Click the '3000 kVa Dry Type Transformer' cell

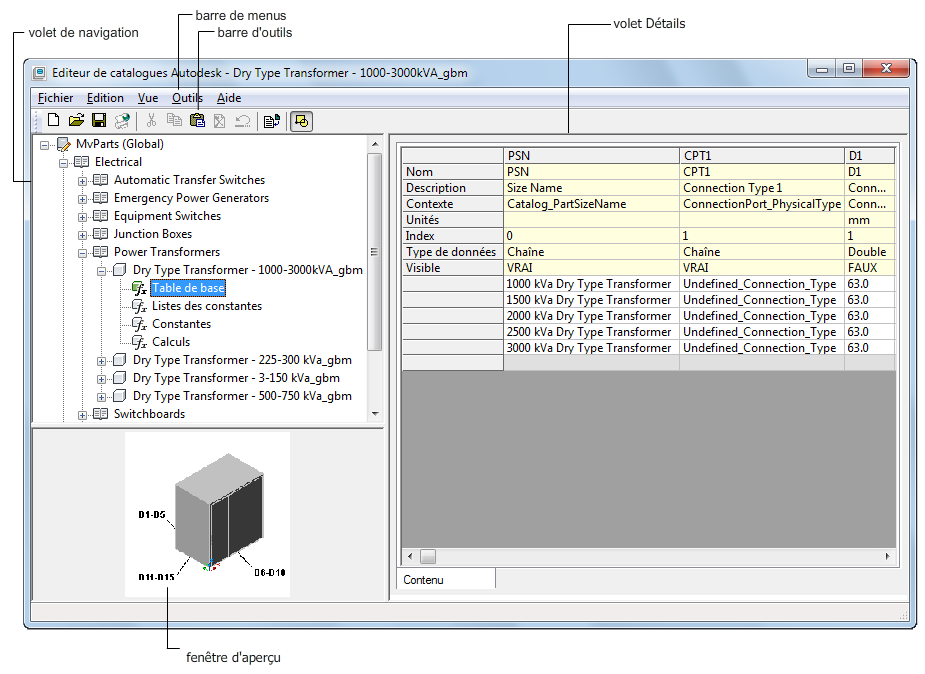coord(591,348)
